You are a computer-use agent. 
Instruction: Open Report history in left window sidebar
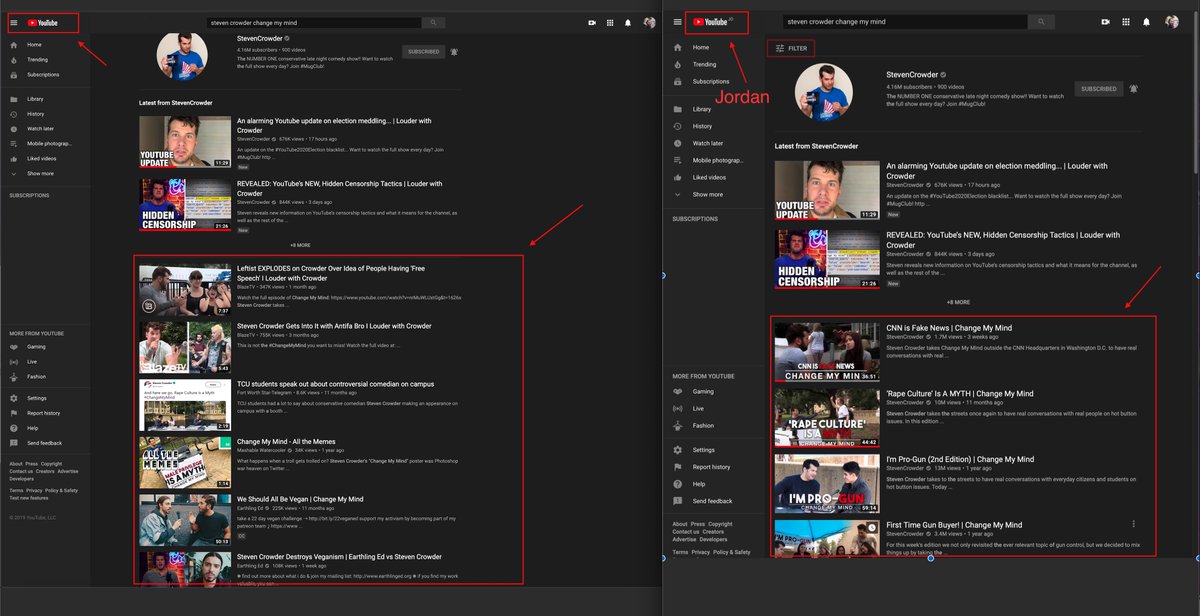coord(45,413)
